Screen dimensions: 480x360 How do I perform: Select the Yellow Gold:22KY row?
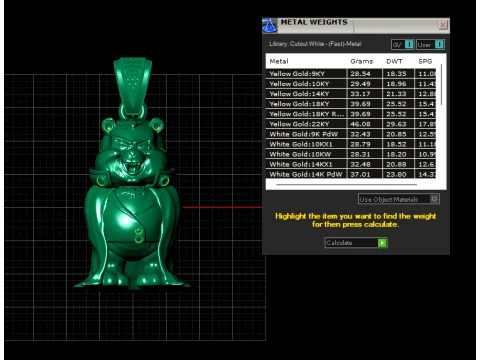(x=351, y=124)
